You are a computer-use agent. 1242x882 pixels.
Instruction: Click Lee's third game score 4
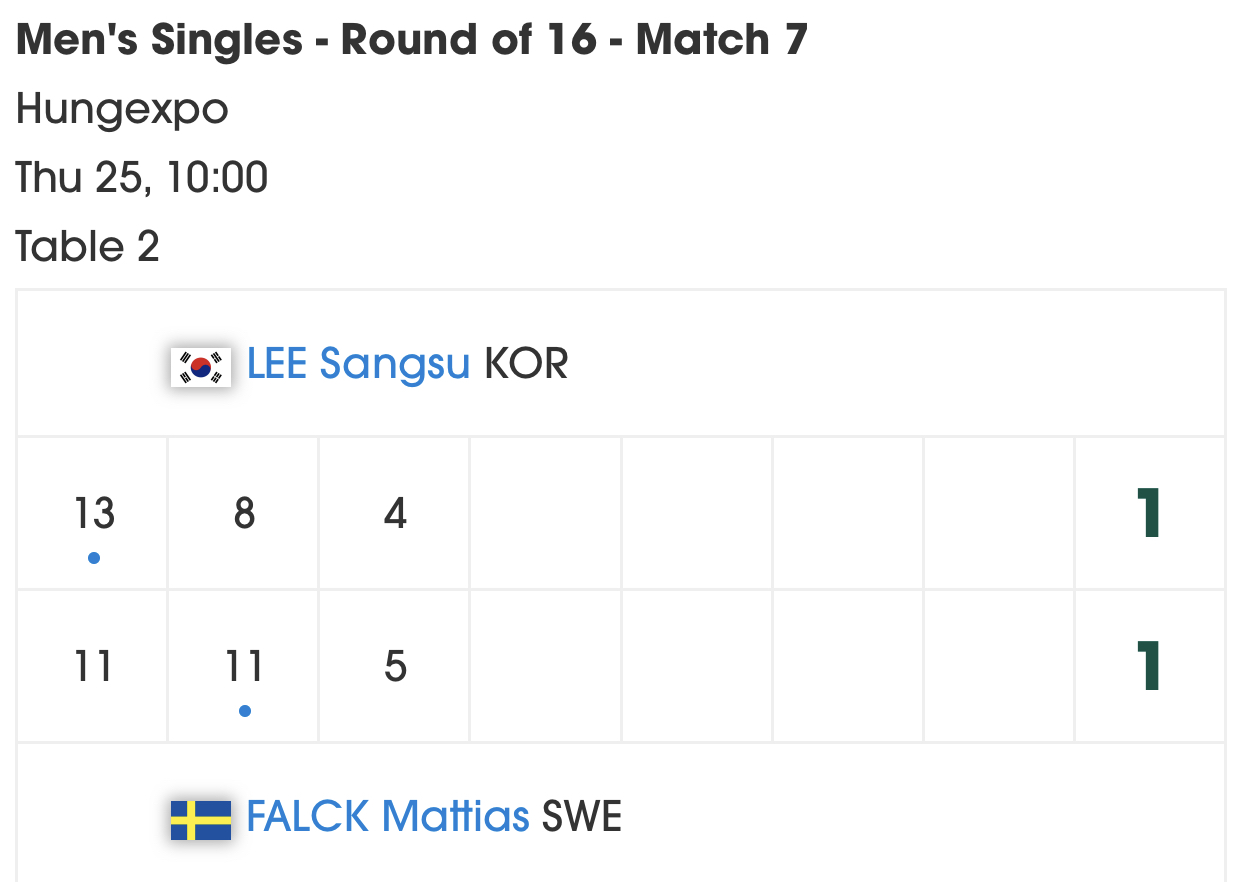click(395, 514)
